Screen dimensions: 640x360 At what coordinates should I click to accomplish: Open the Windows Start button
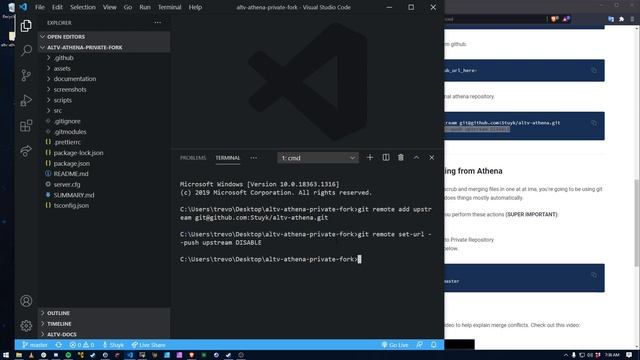(6, 355)
